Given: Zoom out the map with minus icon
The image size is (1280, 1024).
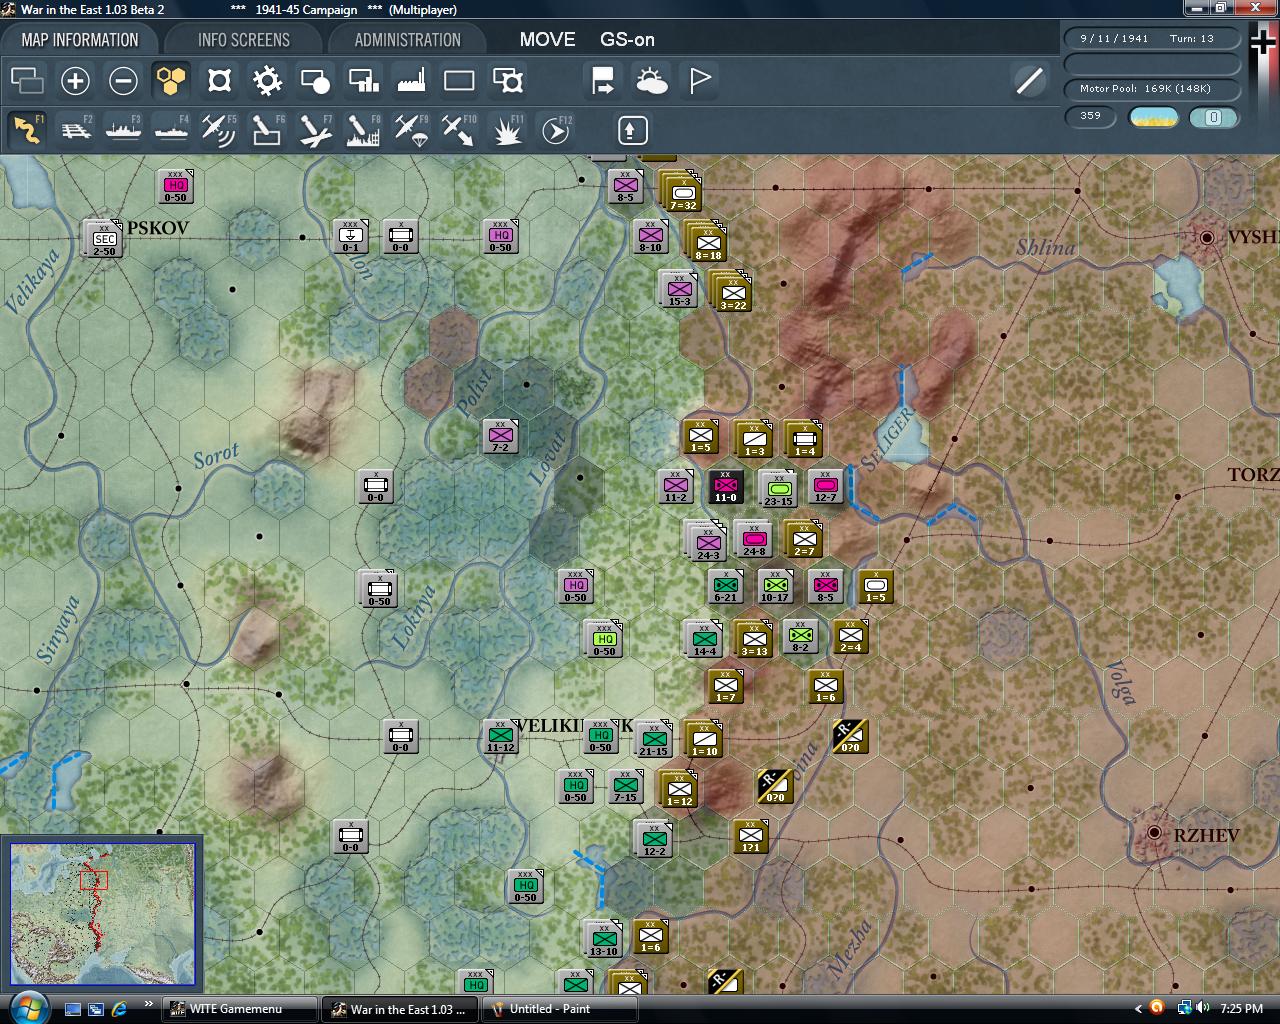Looking at the screenshot, I should (123, 81).
